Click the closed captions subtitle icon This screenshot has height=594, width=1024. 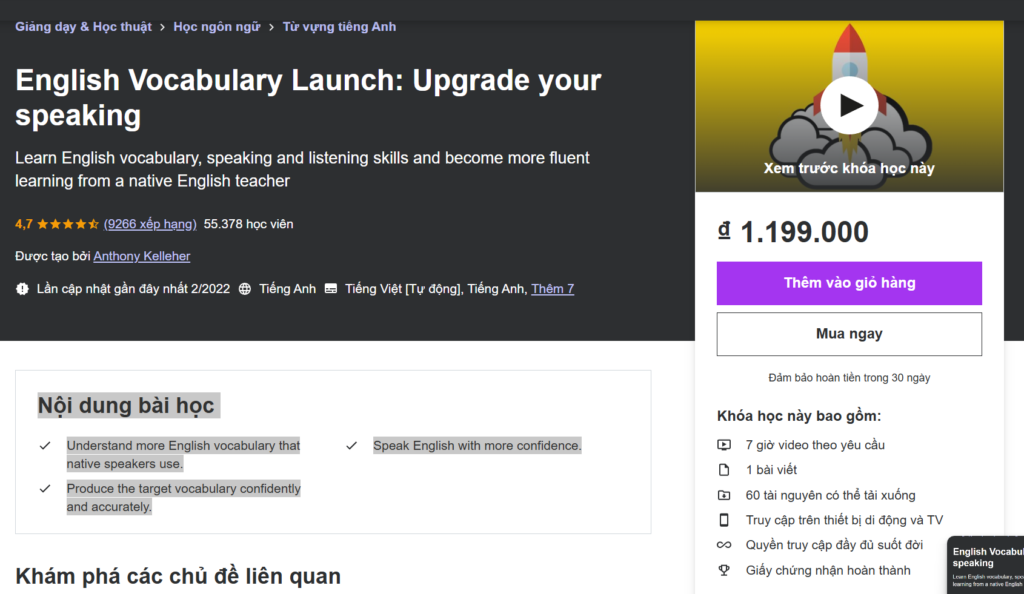(x=331, y=289)
